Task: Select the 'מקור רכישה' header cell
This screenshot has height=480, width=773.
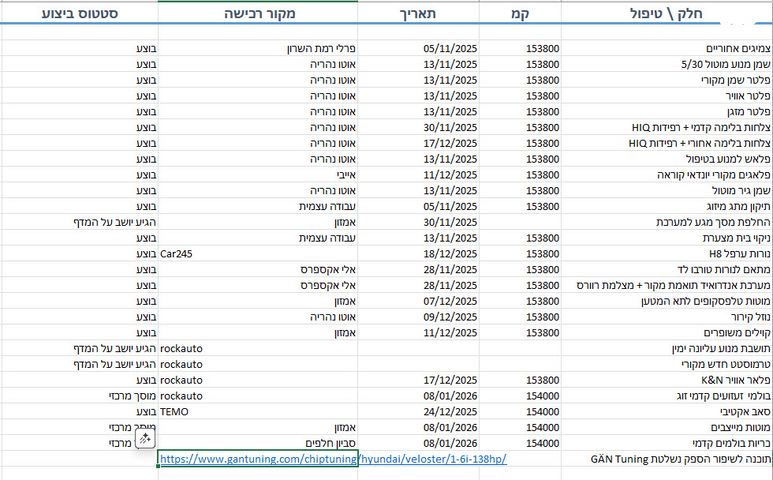Action: click(x=258, y=14)
